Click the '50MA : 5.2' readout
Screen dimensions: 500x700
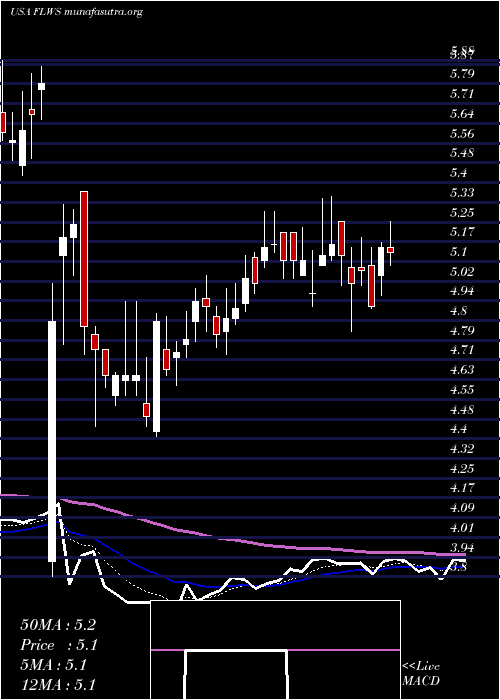pos(58,625)
